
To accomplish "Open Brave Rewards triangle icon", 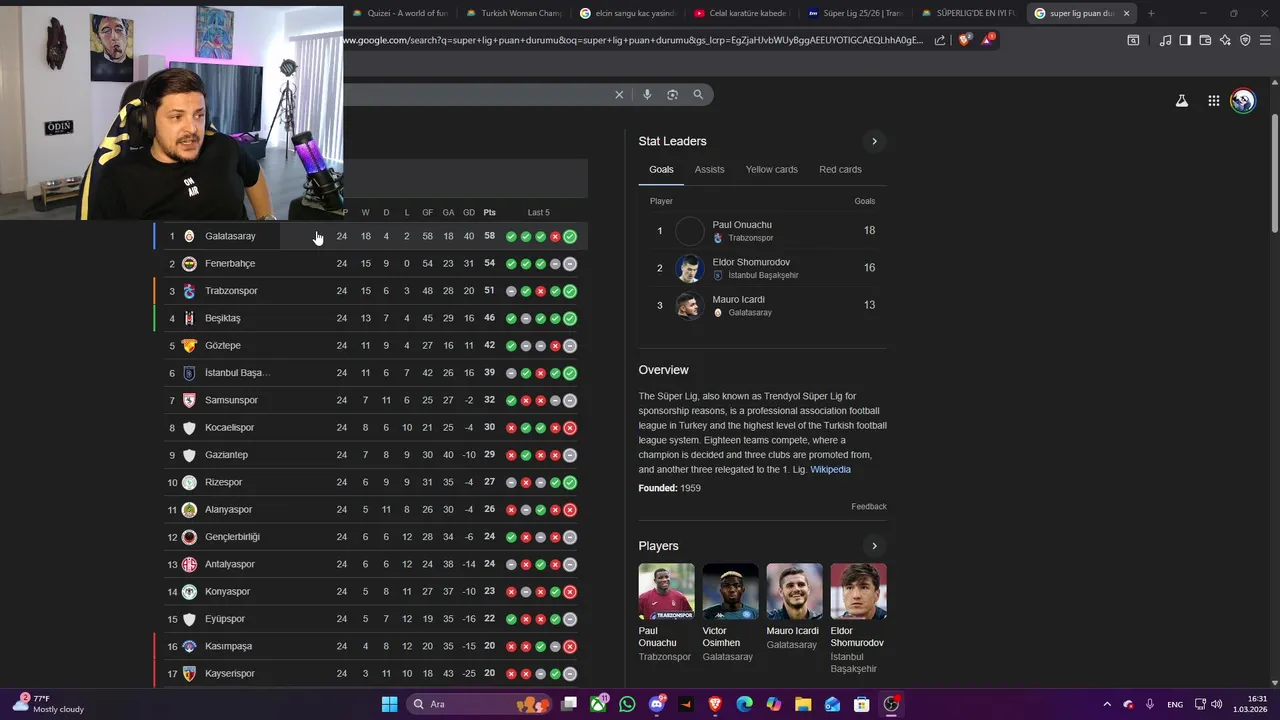I will (x=988, y=40).
